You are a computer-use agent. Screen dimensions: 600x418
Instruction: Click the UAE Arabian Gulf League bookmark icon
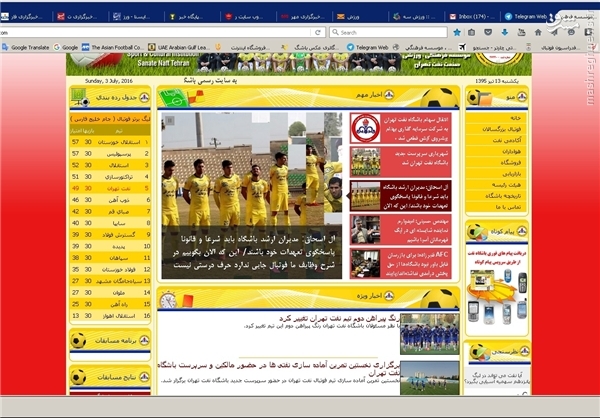click(x=152, y=47)
